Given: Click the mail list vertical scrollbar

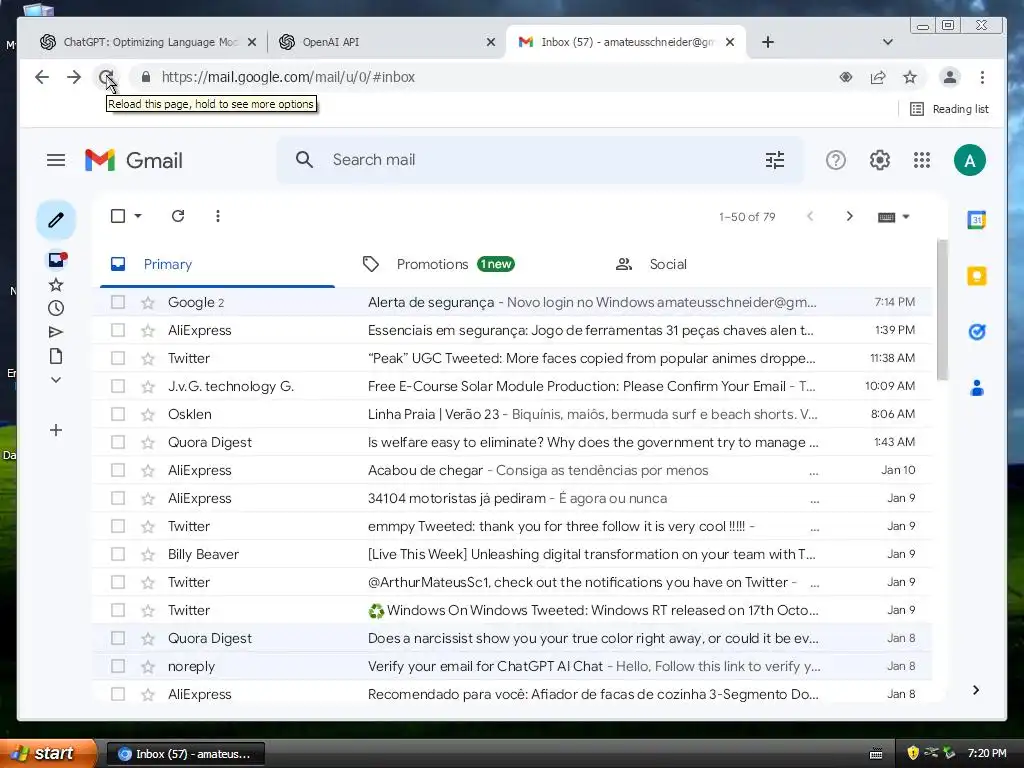Looking at the screenshot, I should (942, 310).
